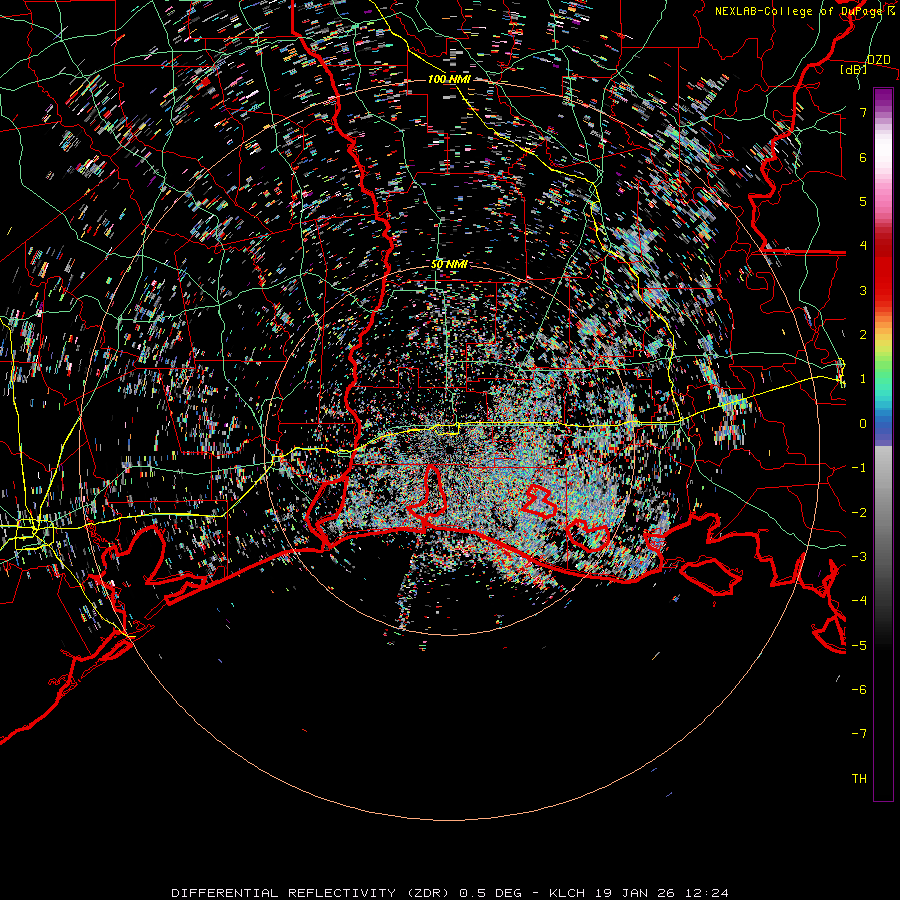Screen dimensions: 900x900
Task: Click the "-6" value on the color scale
Action: [859, 690]
